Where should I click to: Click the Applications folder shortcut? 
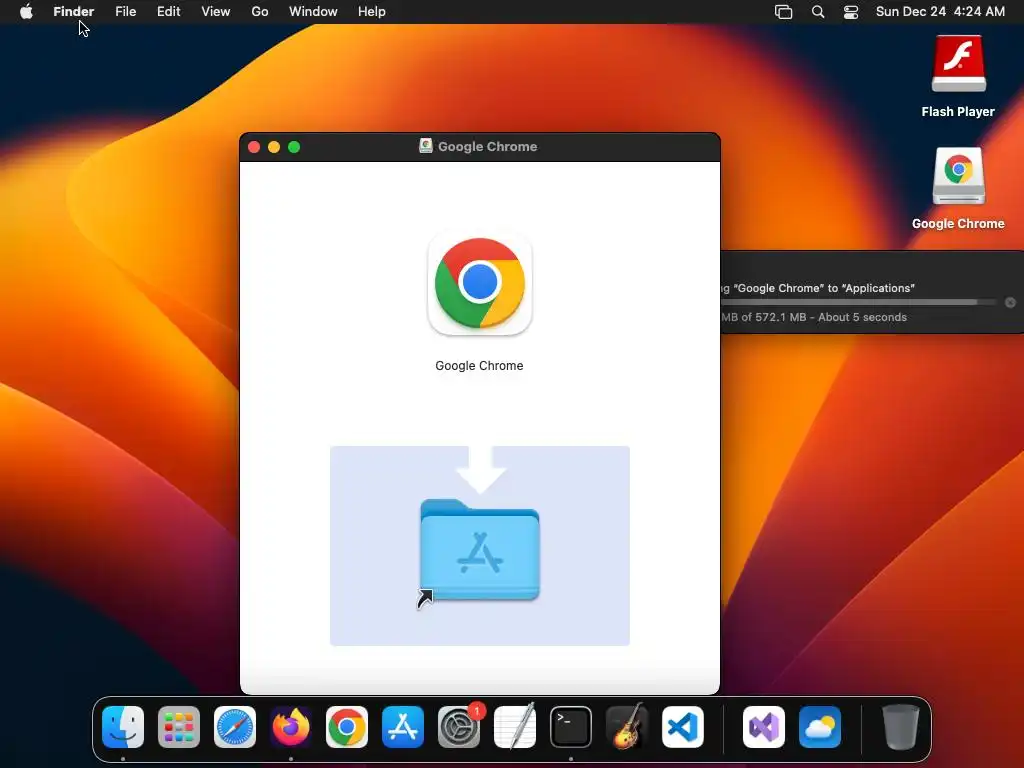(x=480, y=551)
